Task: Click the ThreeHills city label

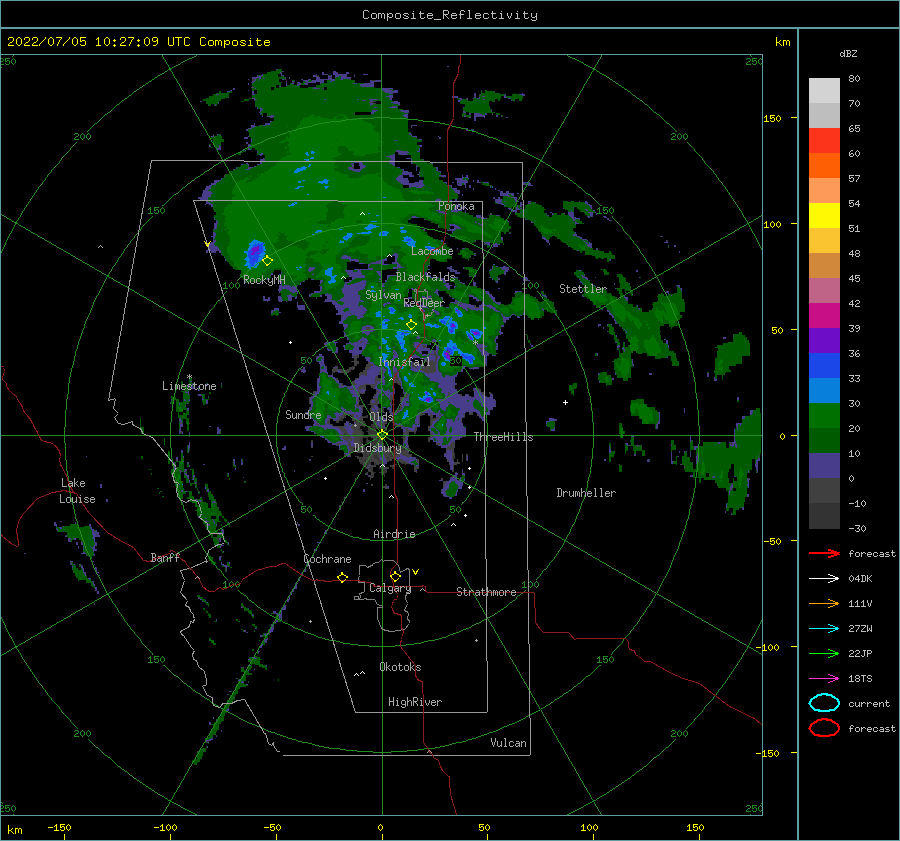Action: point(503,437)
